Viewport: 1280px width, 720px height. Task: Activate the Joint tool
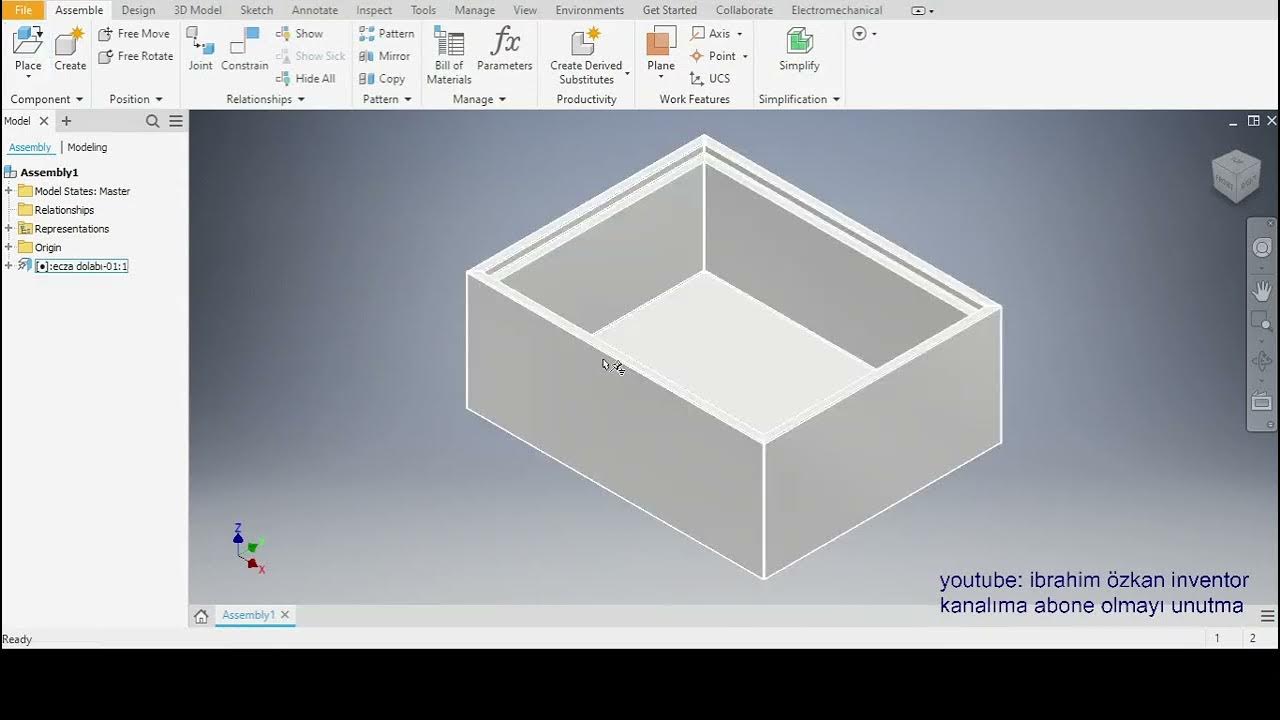click(201, 50)
